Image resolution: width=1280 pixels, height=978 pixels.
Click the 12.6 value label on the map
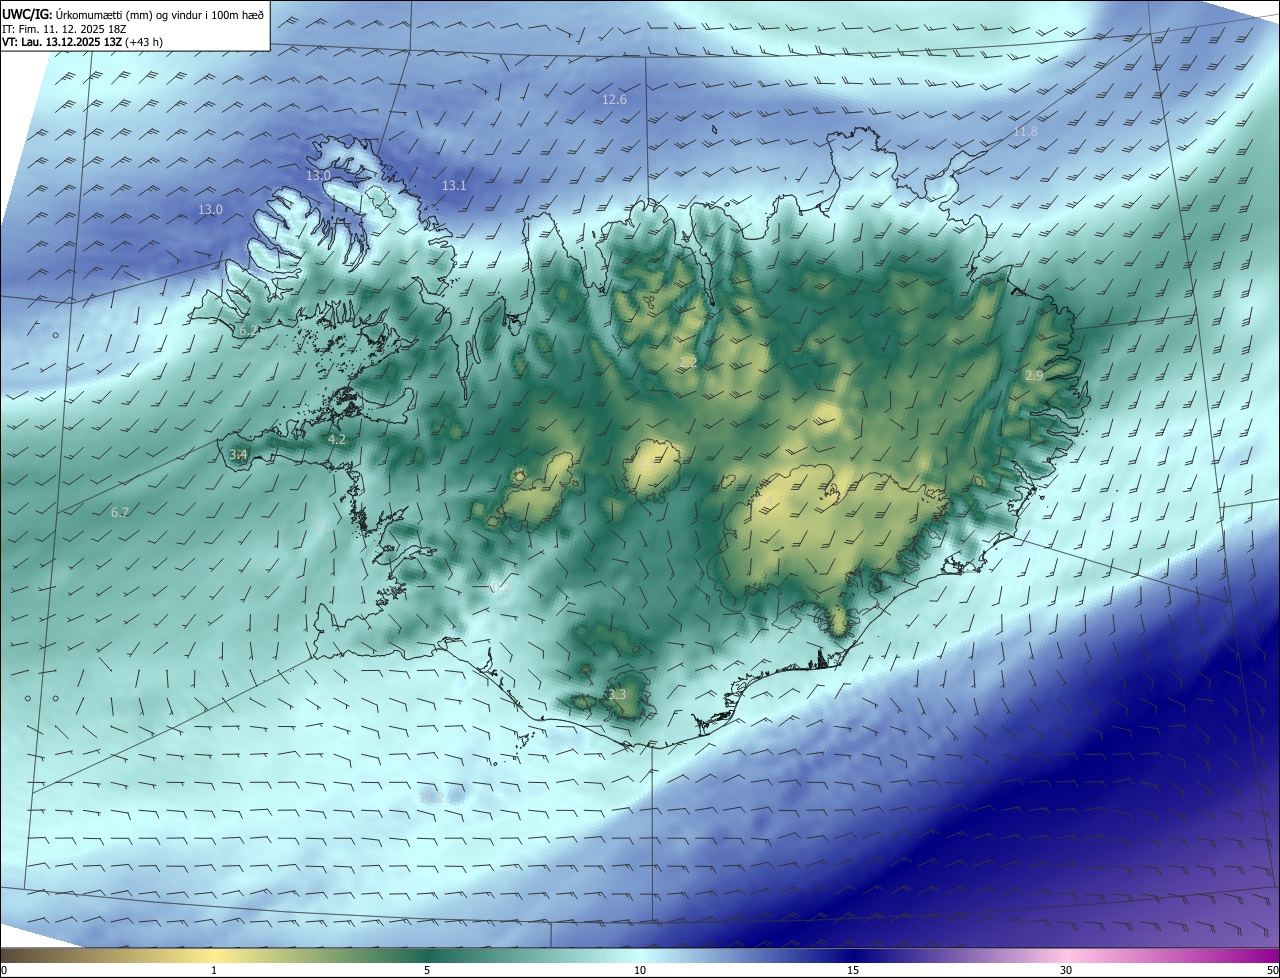pos(614,100)
